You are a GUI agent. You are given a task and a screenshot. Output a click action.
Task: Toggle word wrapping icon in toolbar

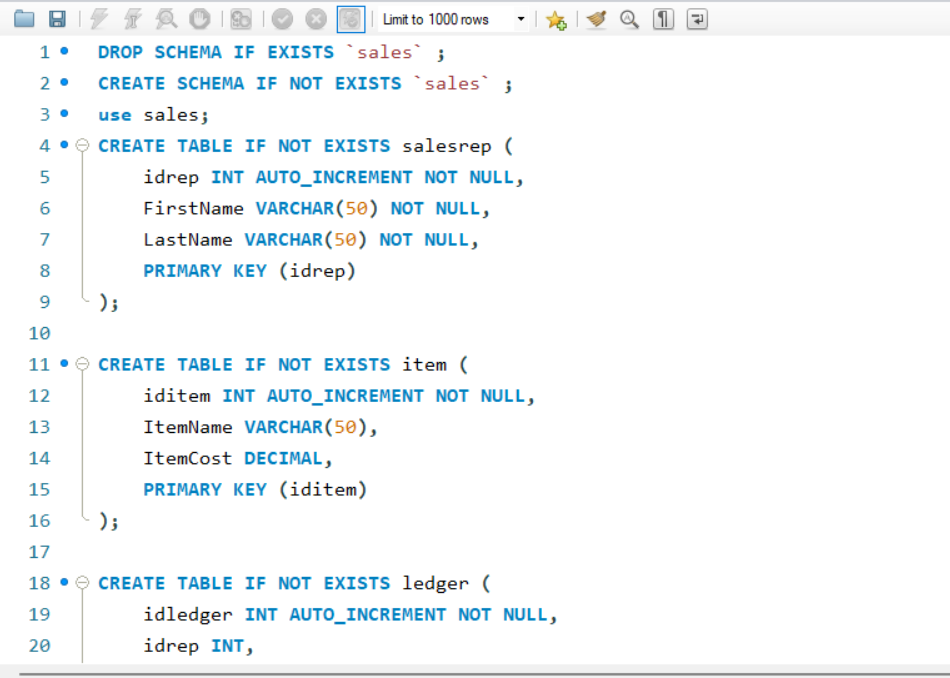pyautogui.click(x=697, y=19)
